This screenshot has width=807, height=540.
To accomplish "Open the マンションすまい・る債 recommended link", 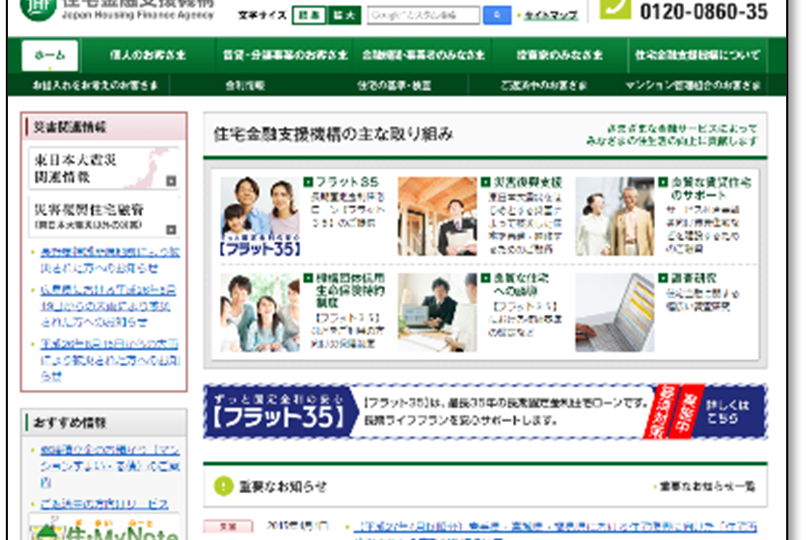I will (110, 466).
